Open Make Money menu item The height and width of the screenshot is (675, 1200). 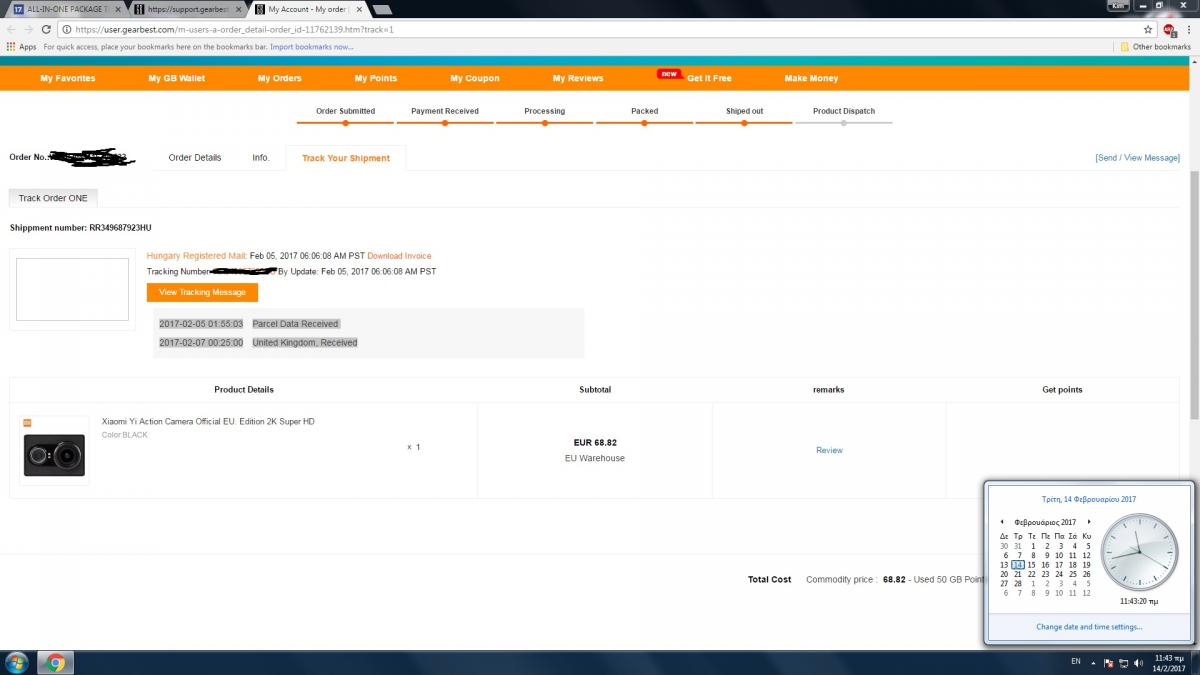(x=811, y=78)
